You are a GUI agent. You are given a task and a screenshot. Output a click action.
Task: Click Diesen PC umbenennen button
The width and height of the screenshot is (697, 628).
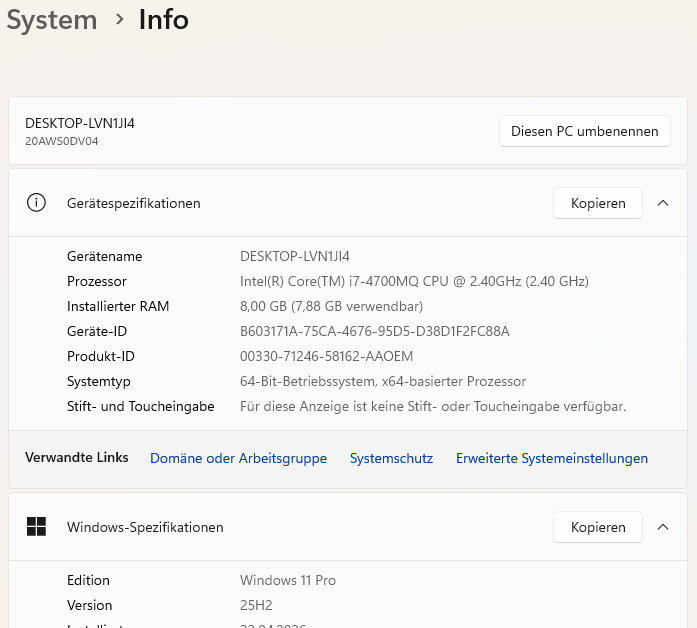pos(585,131)
